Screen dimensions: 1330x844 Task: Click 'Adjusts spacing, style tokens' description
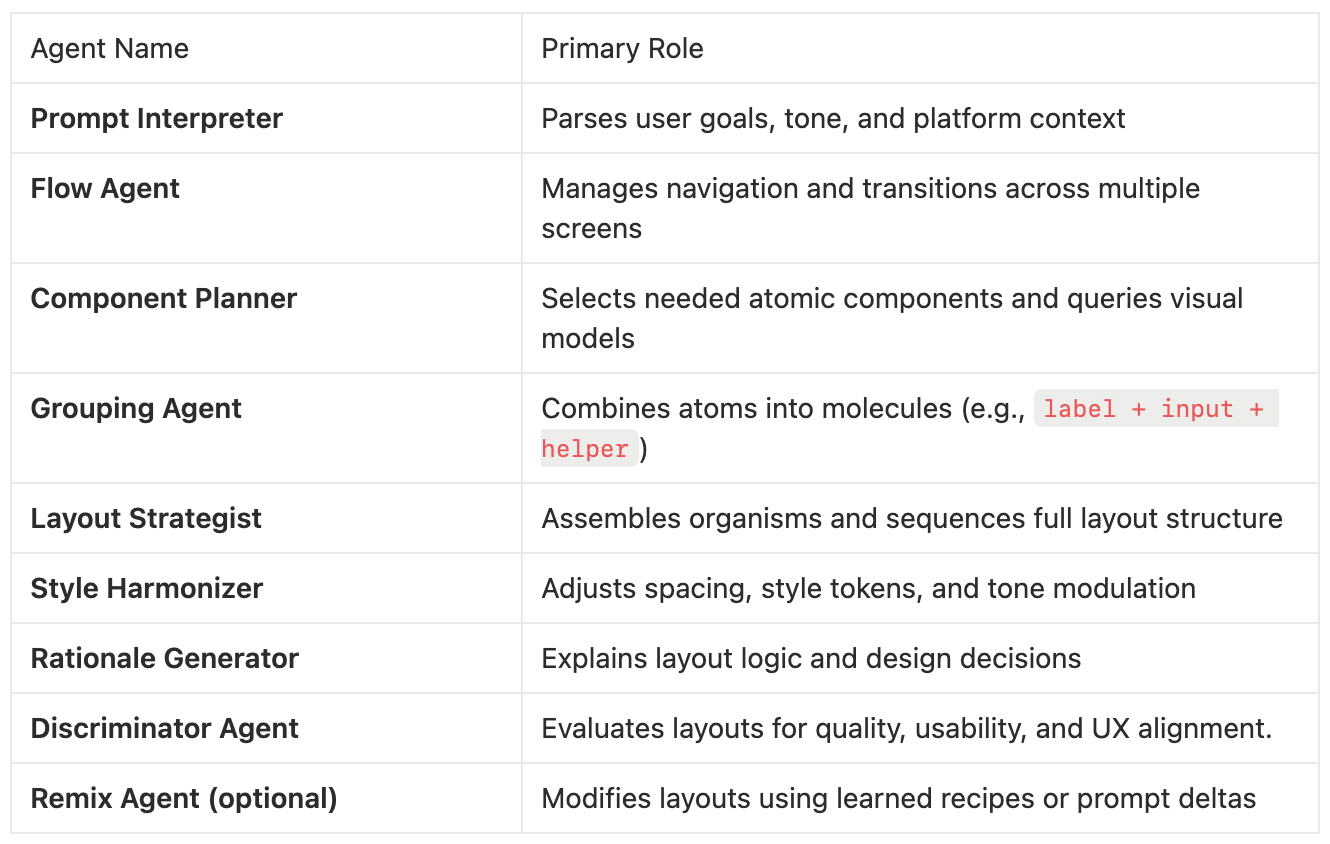tap(868, 589)
